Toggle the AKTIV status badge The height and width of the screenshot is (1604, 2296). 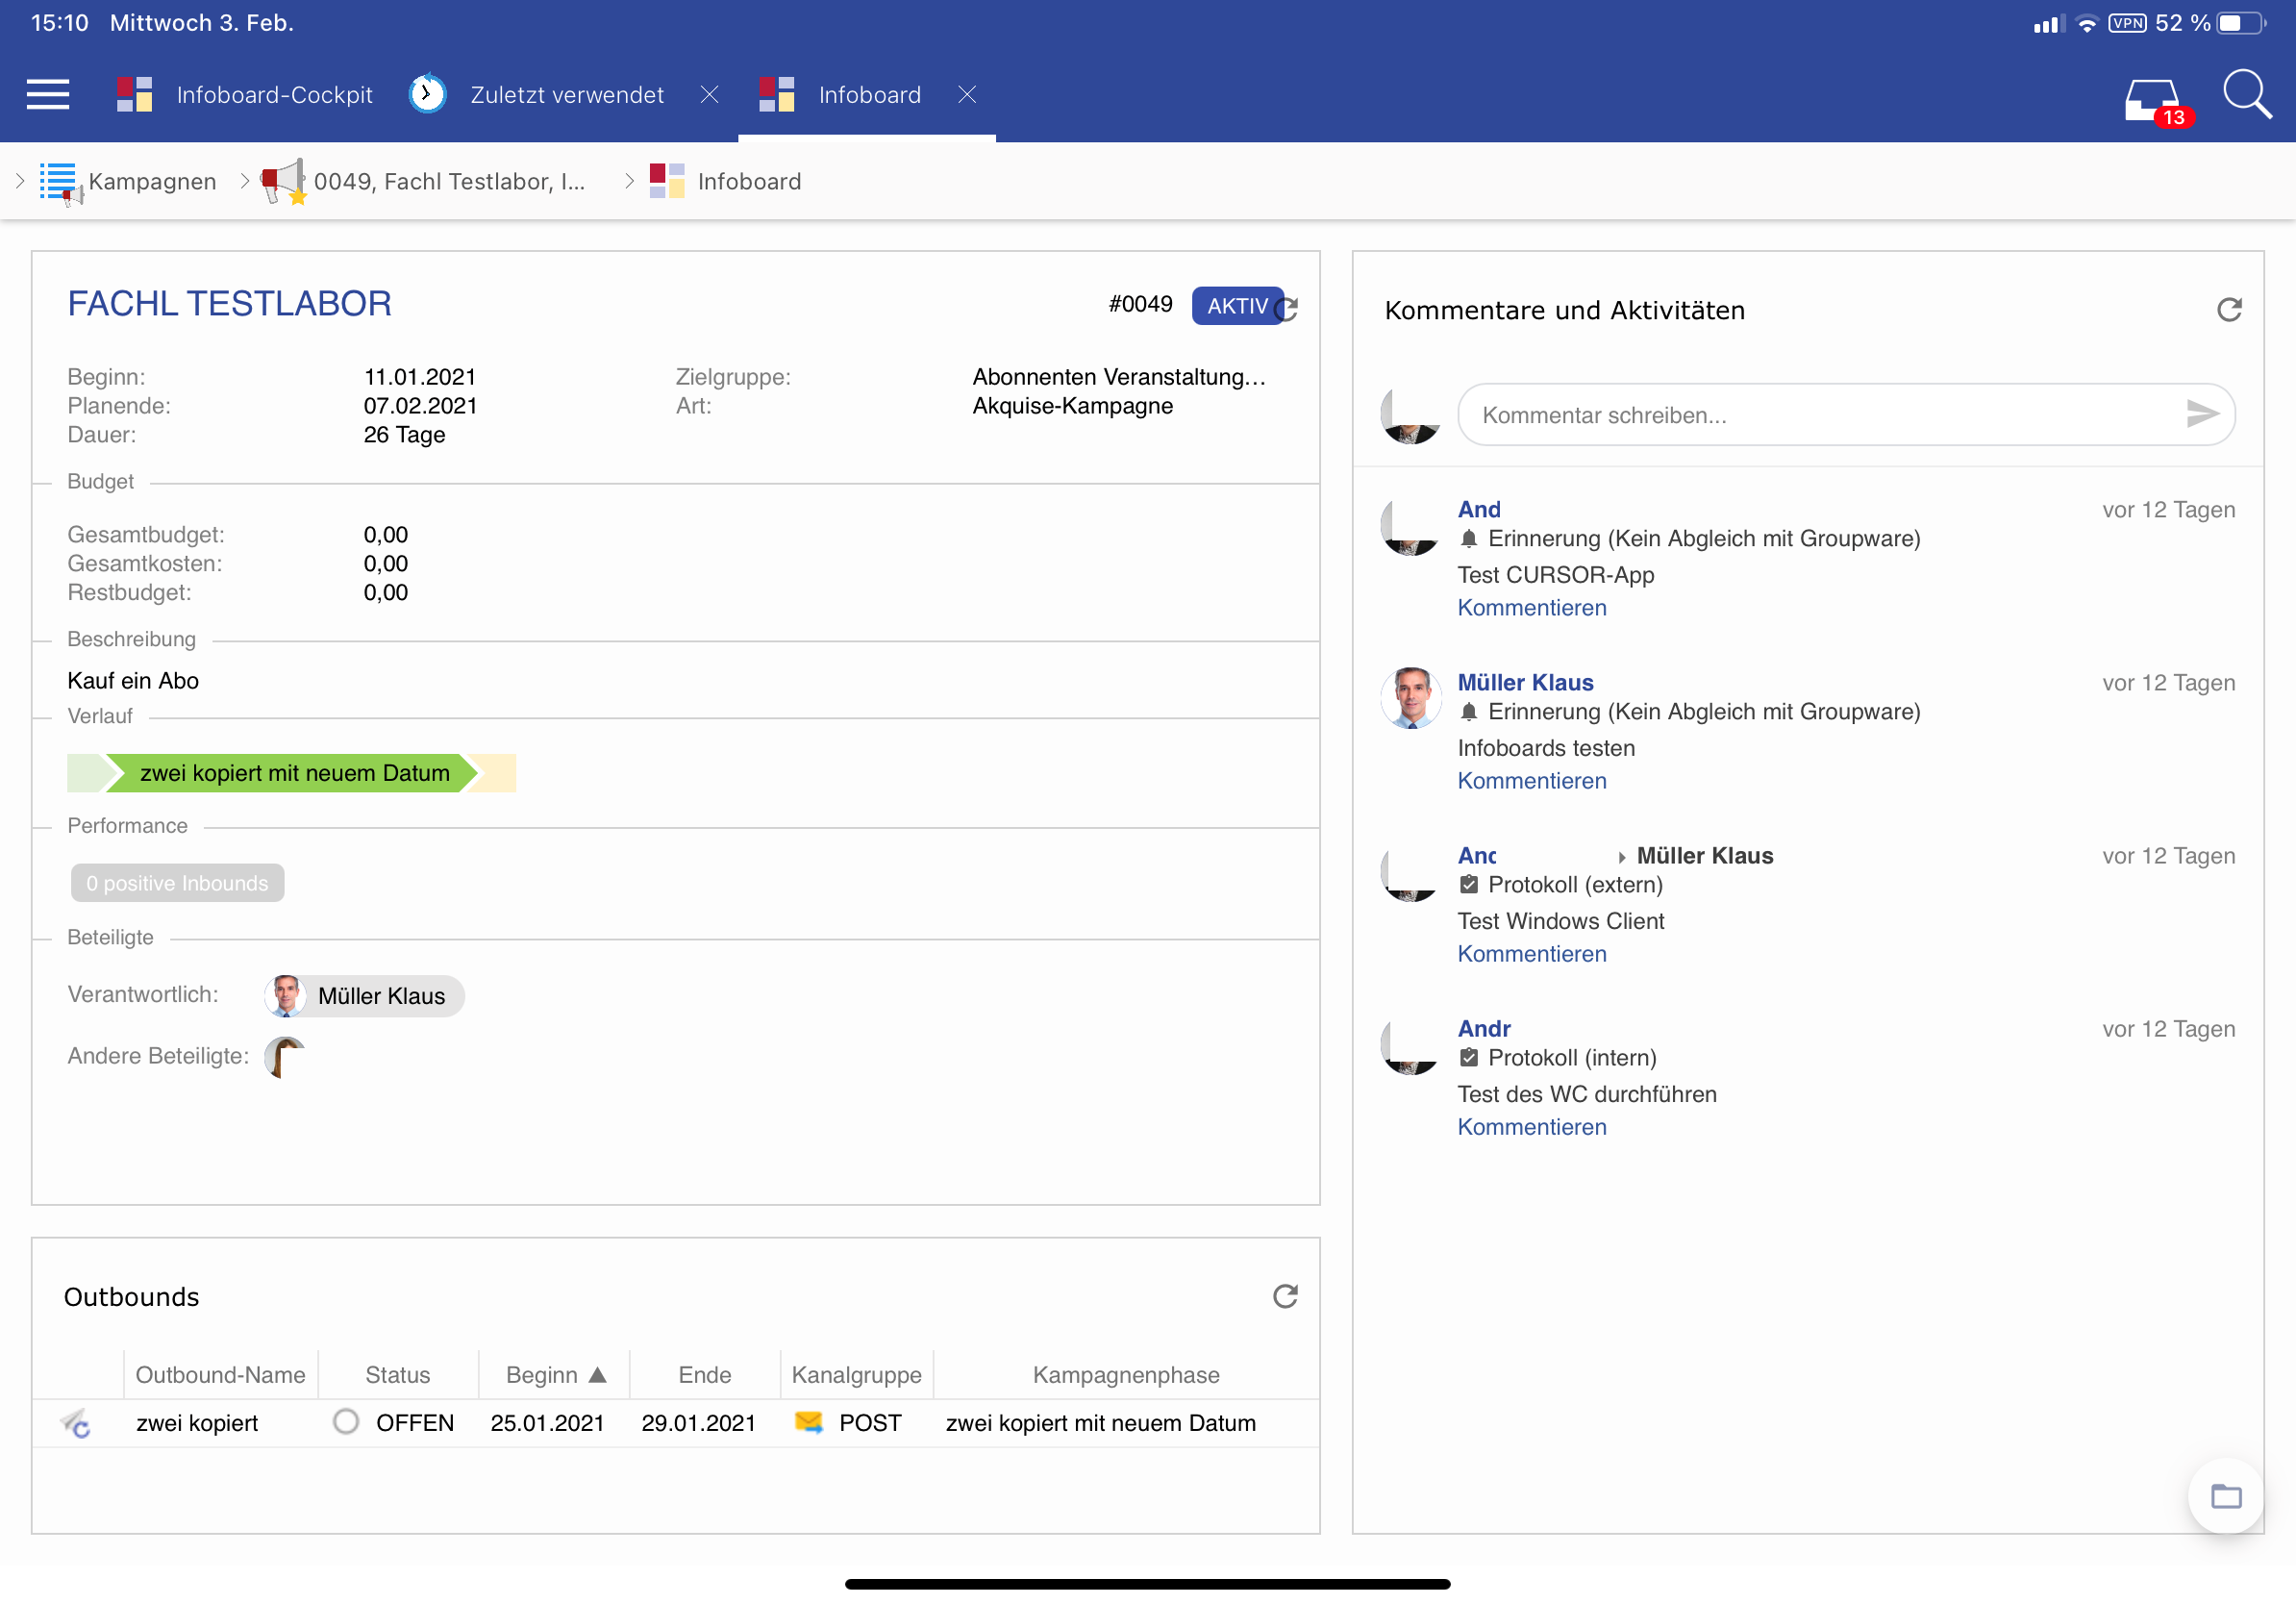1235,306
